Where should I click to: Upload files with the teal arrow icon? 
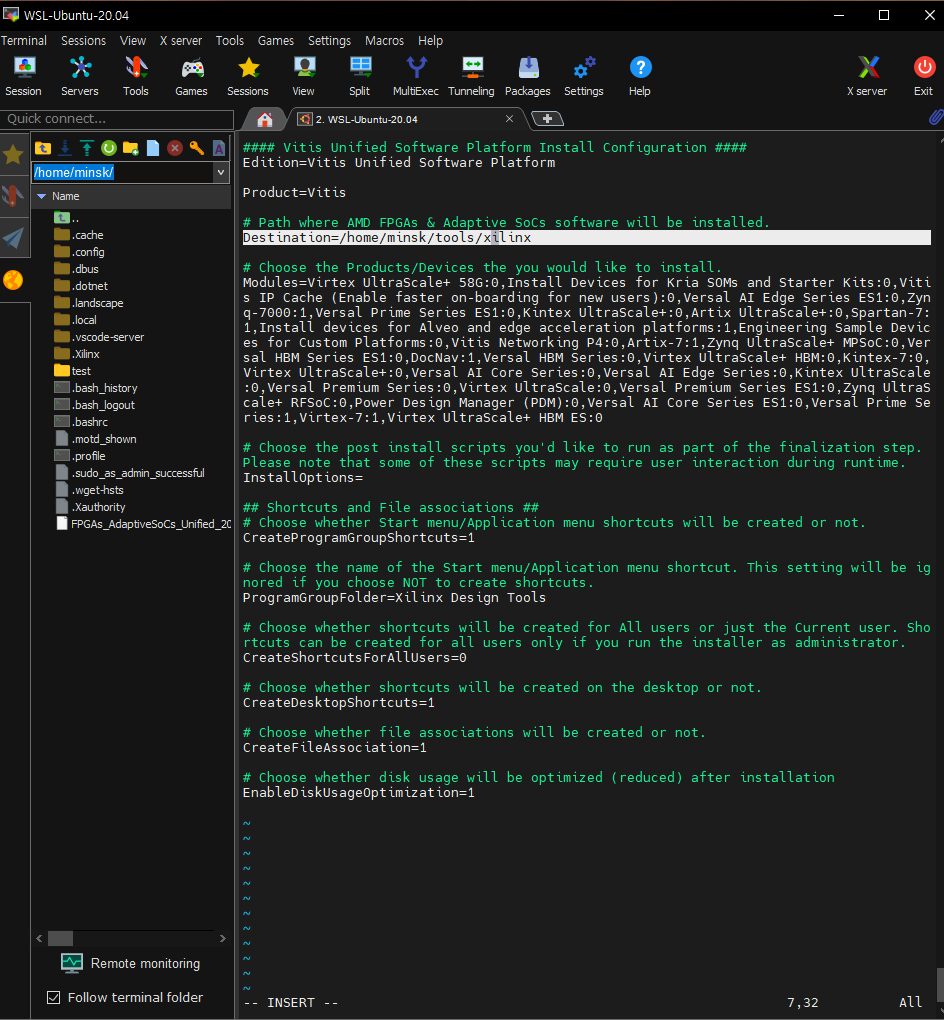pos(87,148)
